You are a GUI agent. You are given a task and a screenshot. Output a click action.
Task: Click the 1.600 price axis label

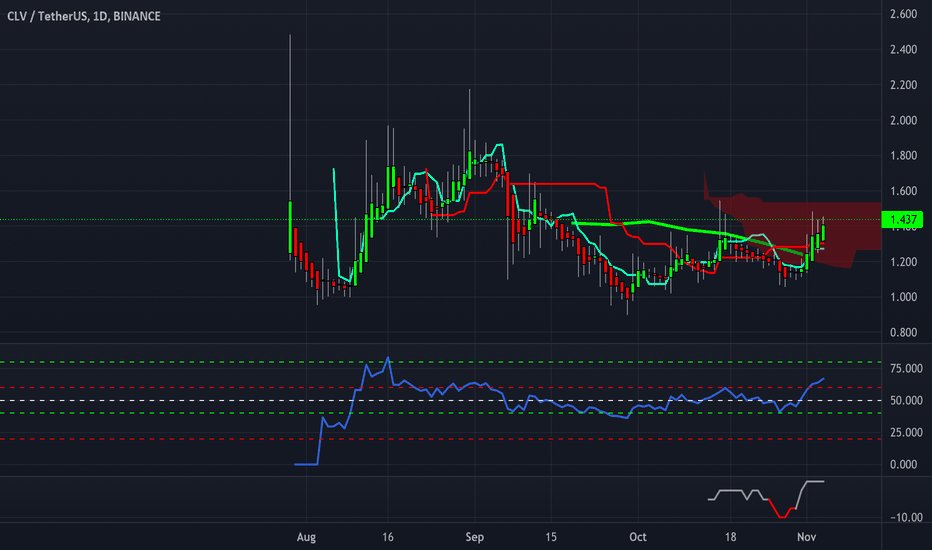[x=903, y=191]
